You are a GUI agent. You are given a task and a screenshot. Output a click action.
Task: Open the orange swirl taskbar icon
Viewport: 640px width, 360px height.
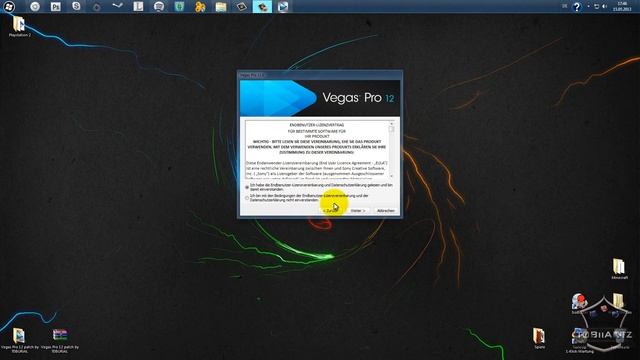200,7
